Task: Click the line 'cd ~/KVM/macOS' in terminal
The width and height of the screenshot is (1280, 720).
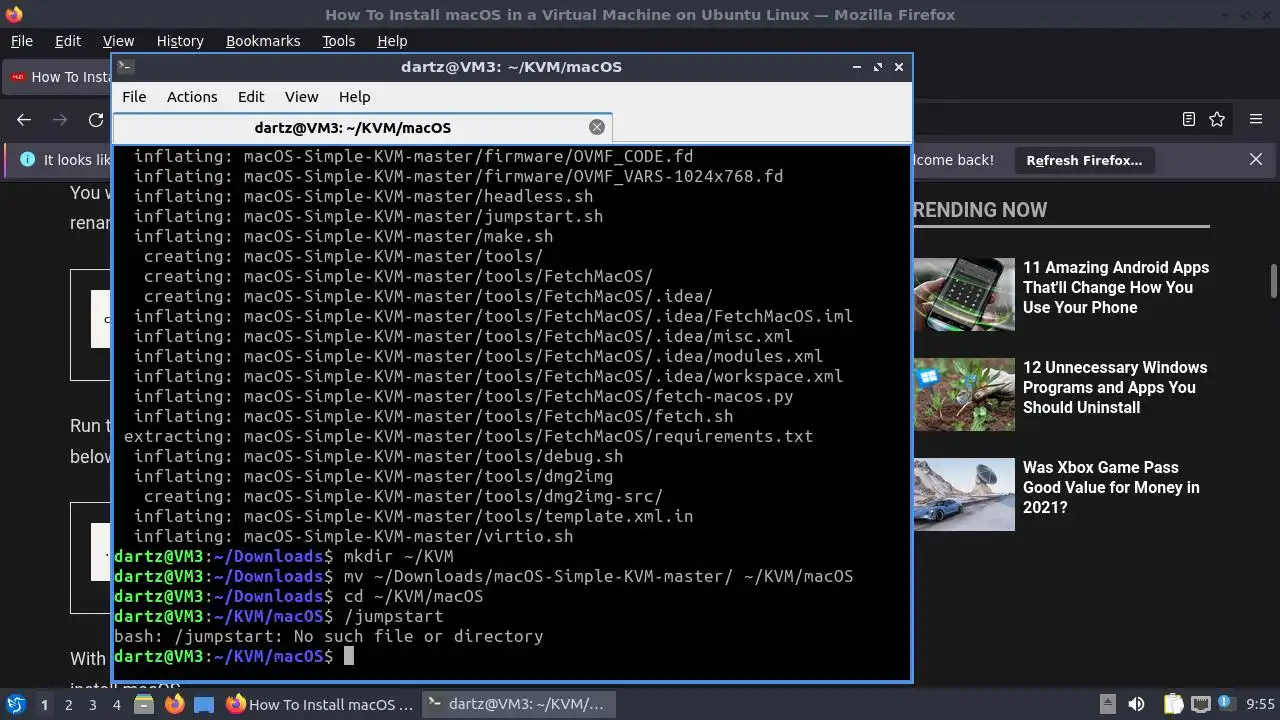Action: pyautogui.click(x=414, y=596)
